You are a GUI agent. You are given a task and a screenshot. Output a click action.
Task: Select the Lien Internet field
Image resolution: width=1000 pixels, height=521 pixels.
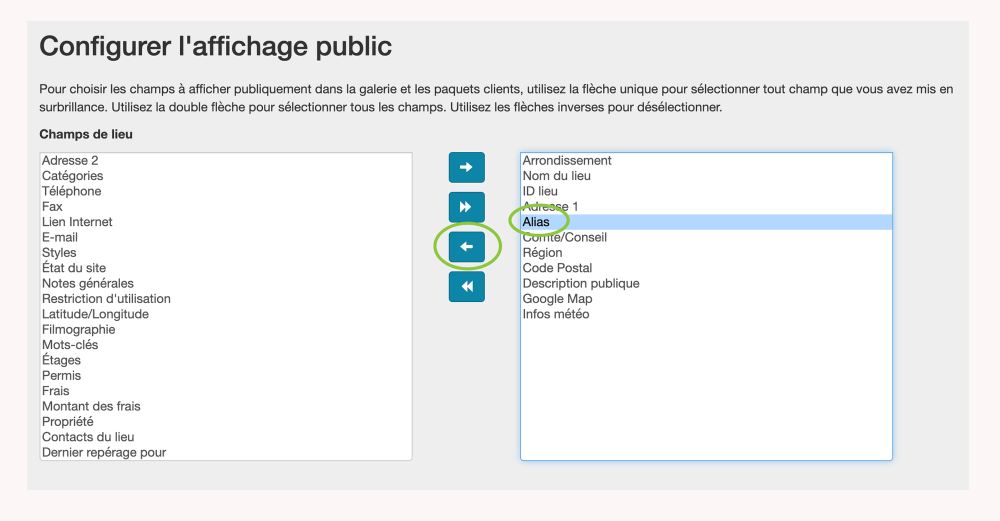[x=77, y=222]
